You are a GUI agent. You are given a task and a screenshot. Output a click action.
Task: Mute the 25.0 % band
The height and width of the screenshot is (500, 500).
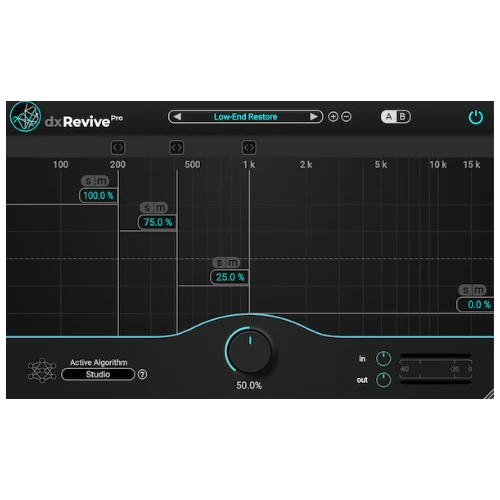tap(233, 263)
